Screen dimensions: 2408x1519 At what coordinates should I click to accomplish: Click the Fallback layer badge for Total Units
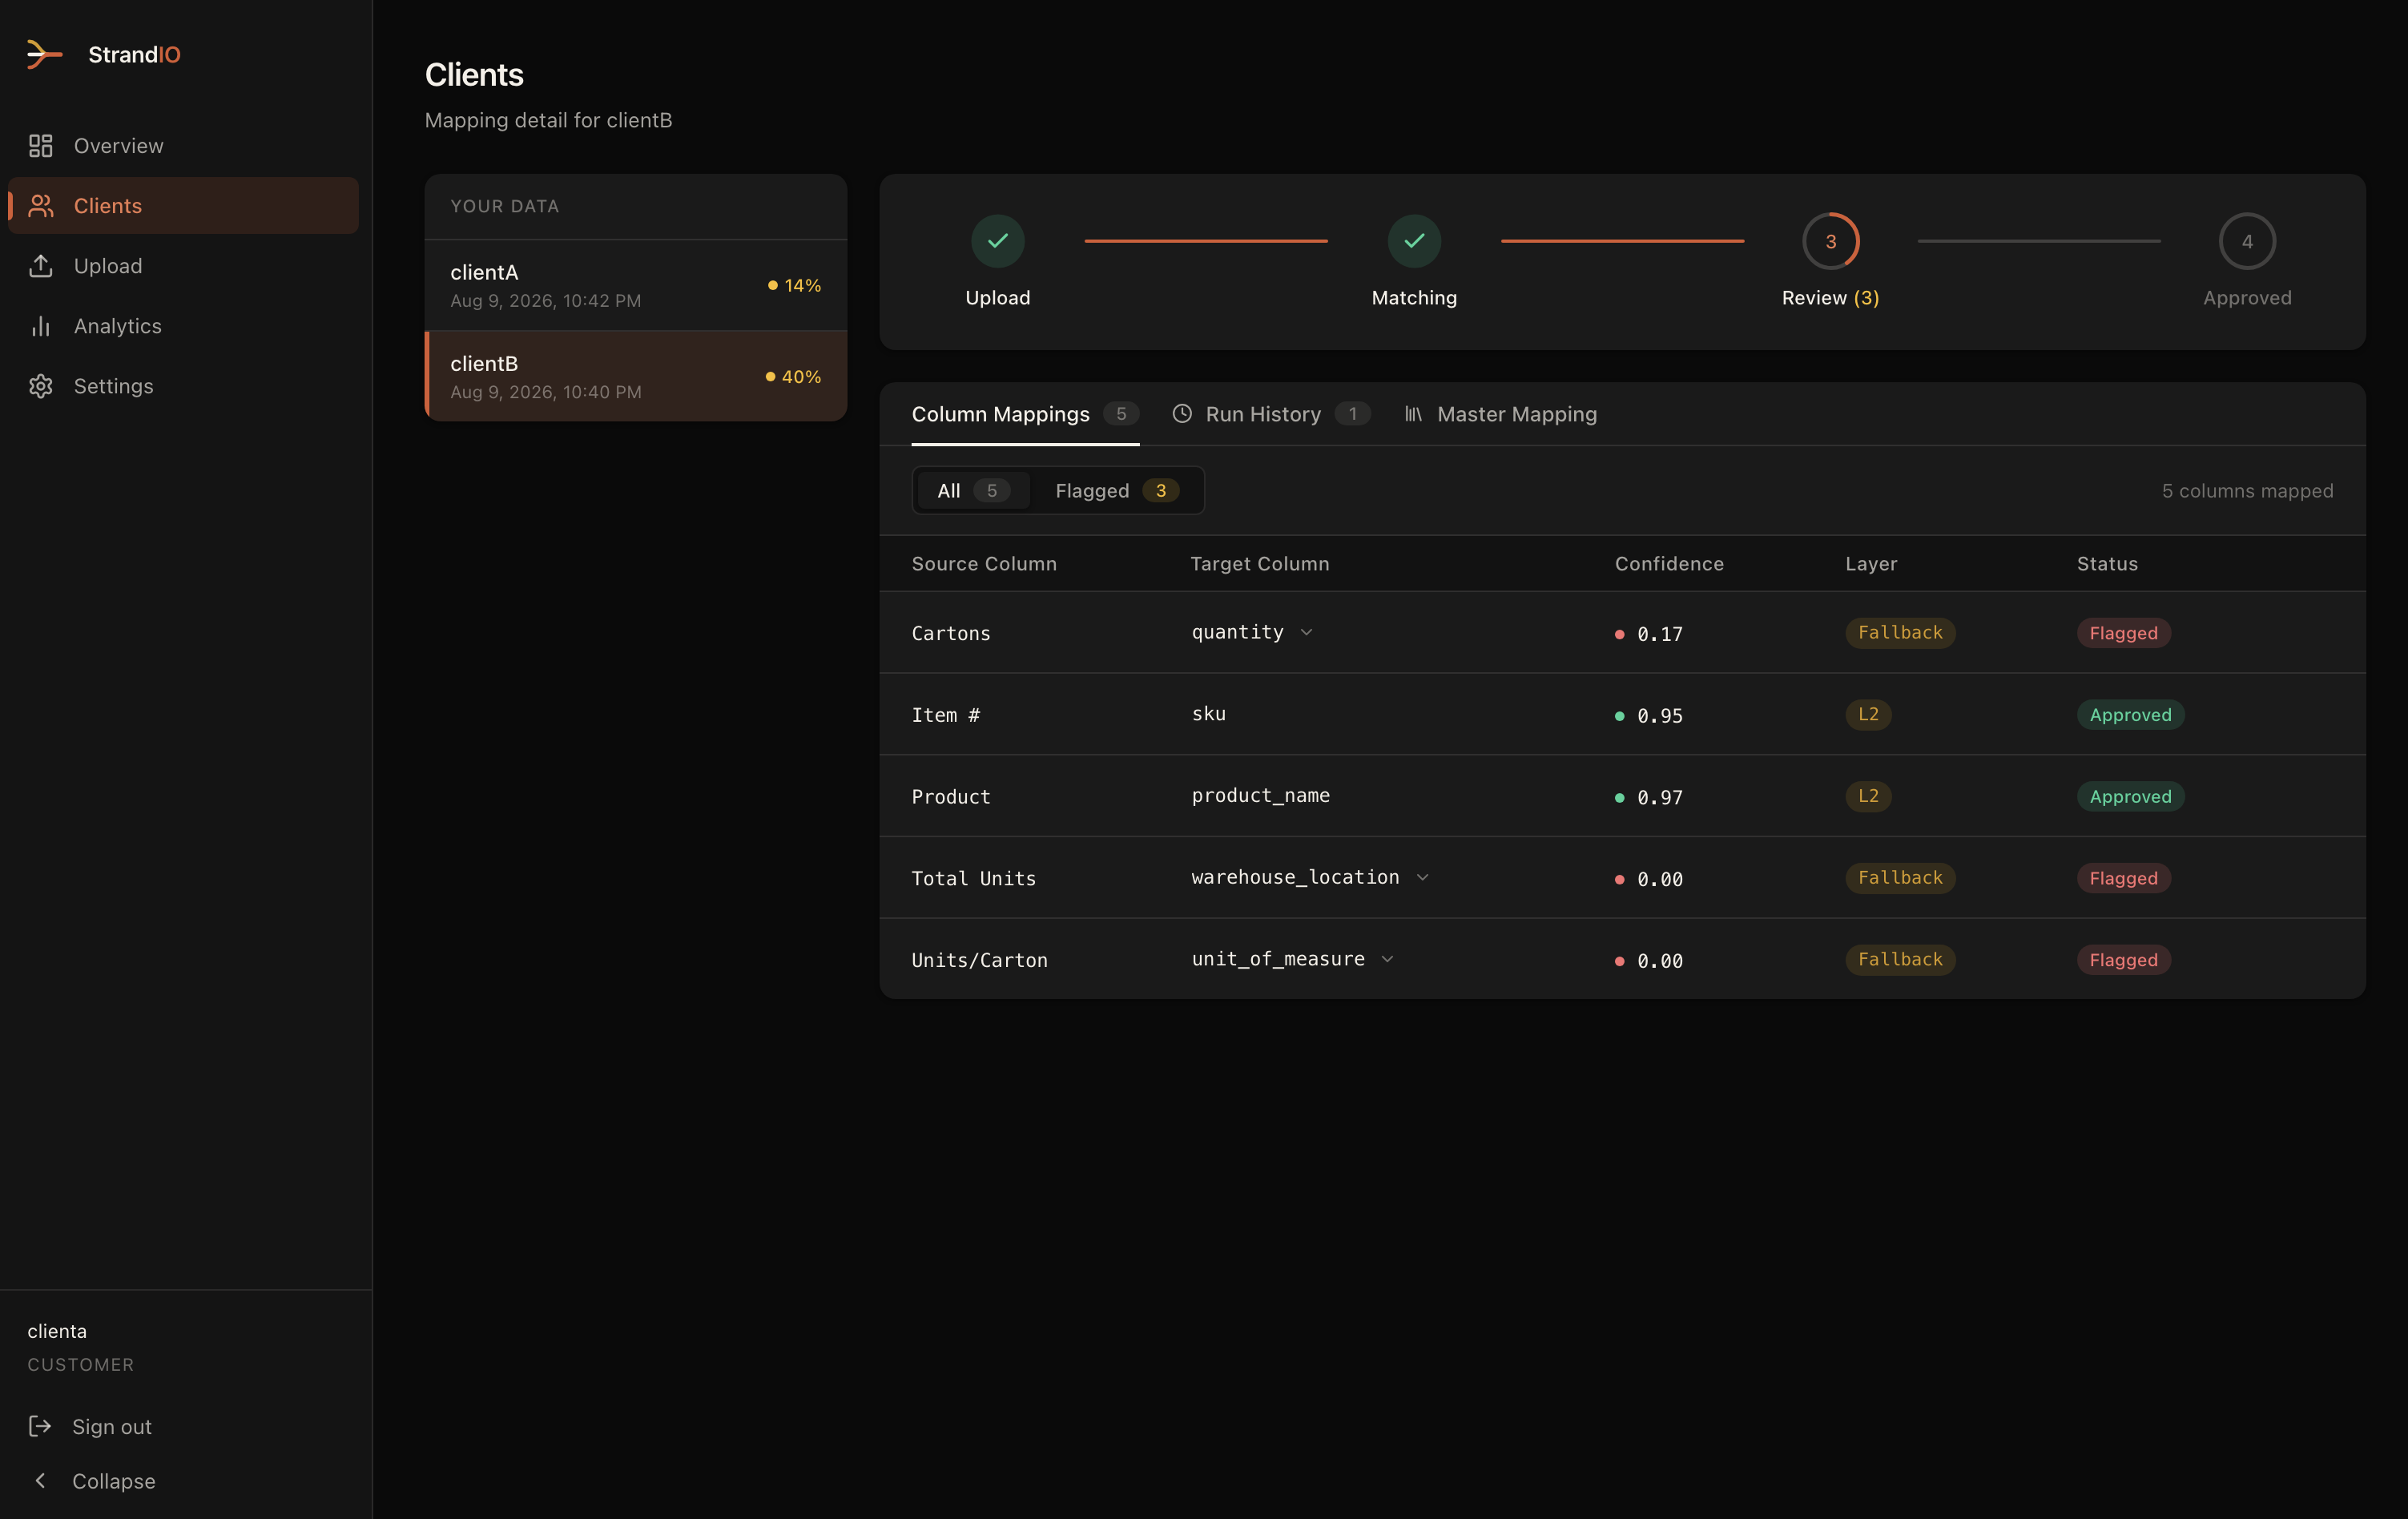coord(1900,878)
